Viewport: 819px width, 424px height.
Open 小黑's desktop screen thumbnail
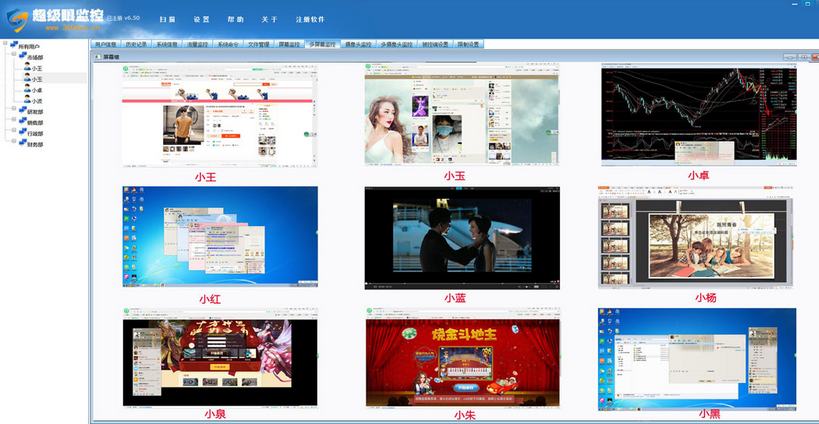[x=697, y=359]
